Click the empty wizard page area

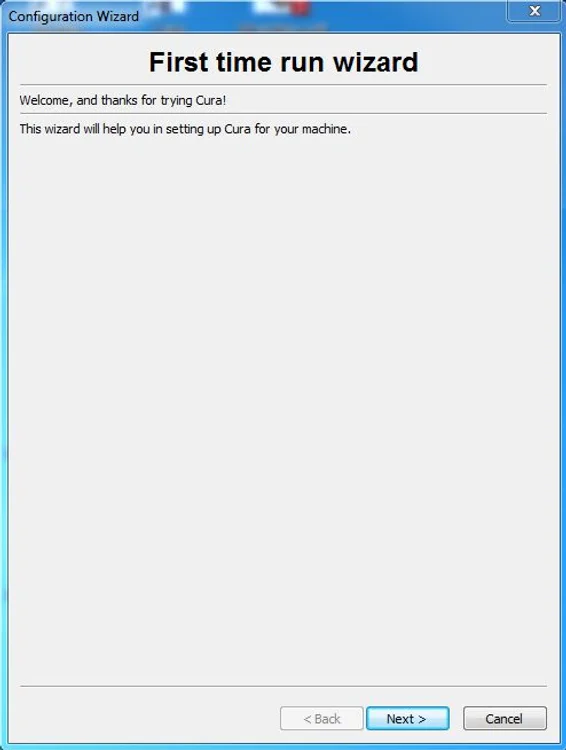point(283,407)
